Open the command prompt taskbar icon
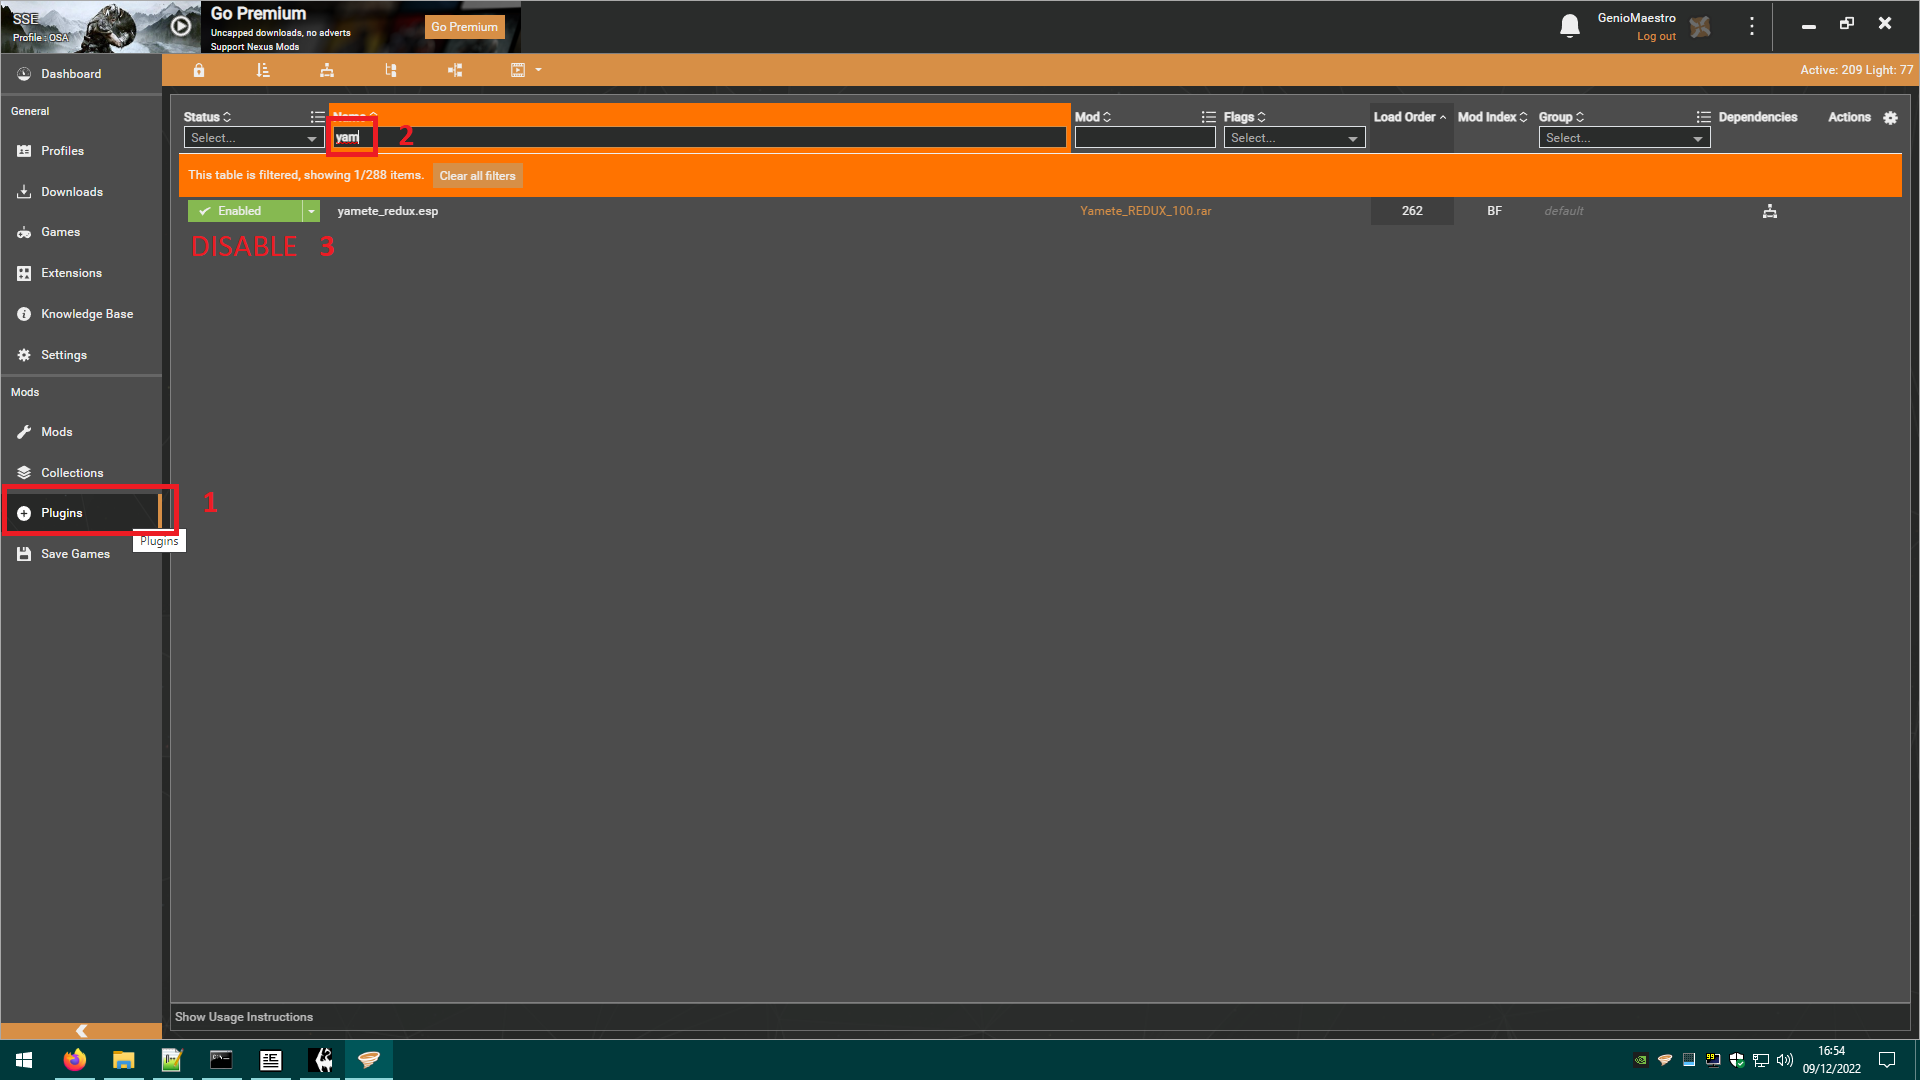Viewport: 1920px width, 1080px height. pyautogui.click(x=221, y=1060)
